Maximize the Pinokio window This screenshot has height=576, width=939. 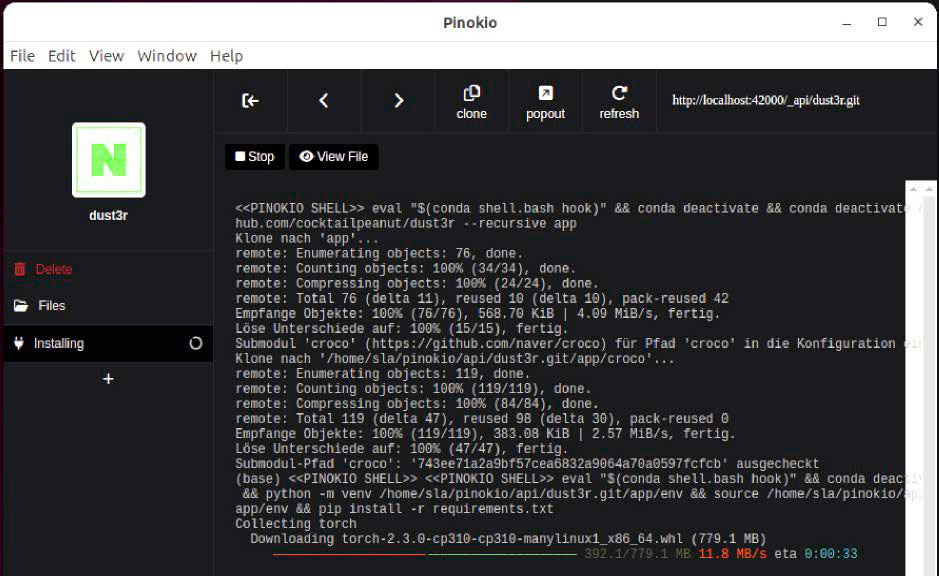[x=882, y=22]
